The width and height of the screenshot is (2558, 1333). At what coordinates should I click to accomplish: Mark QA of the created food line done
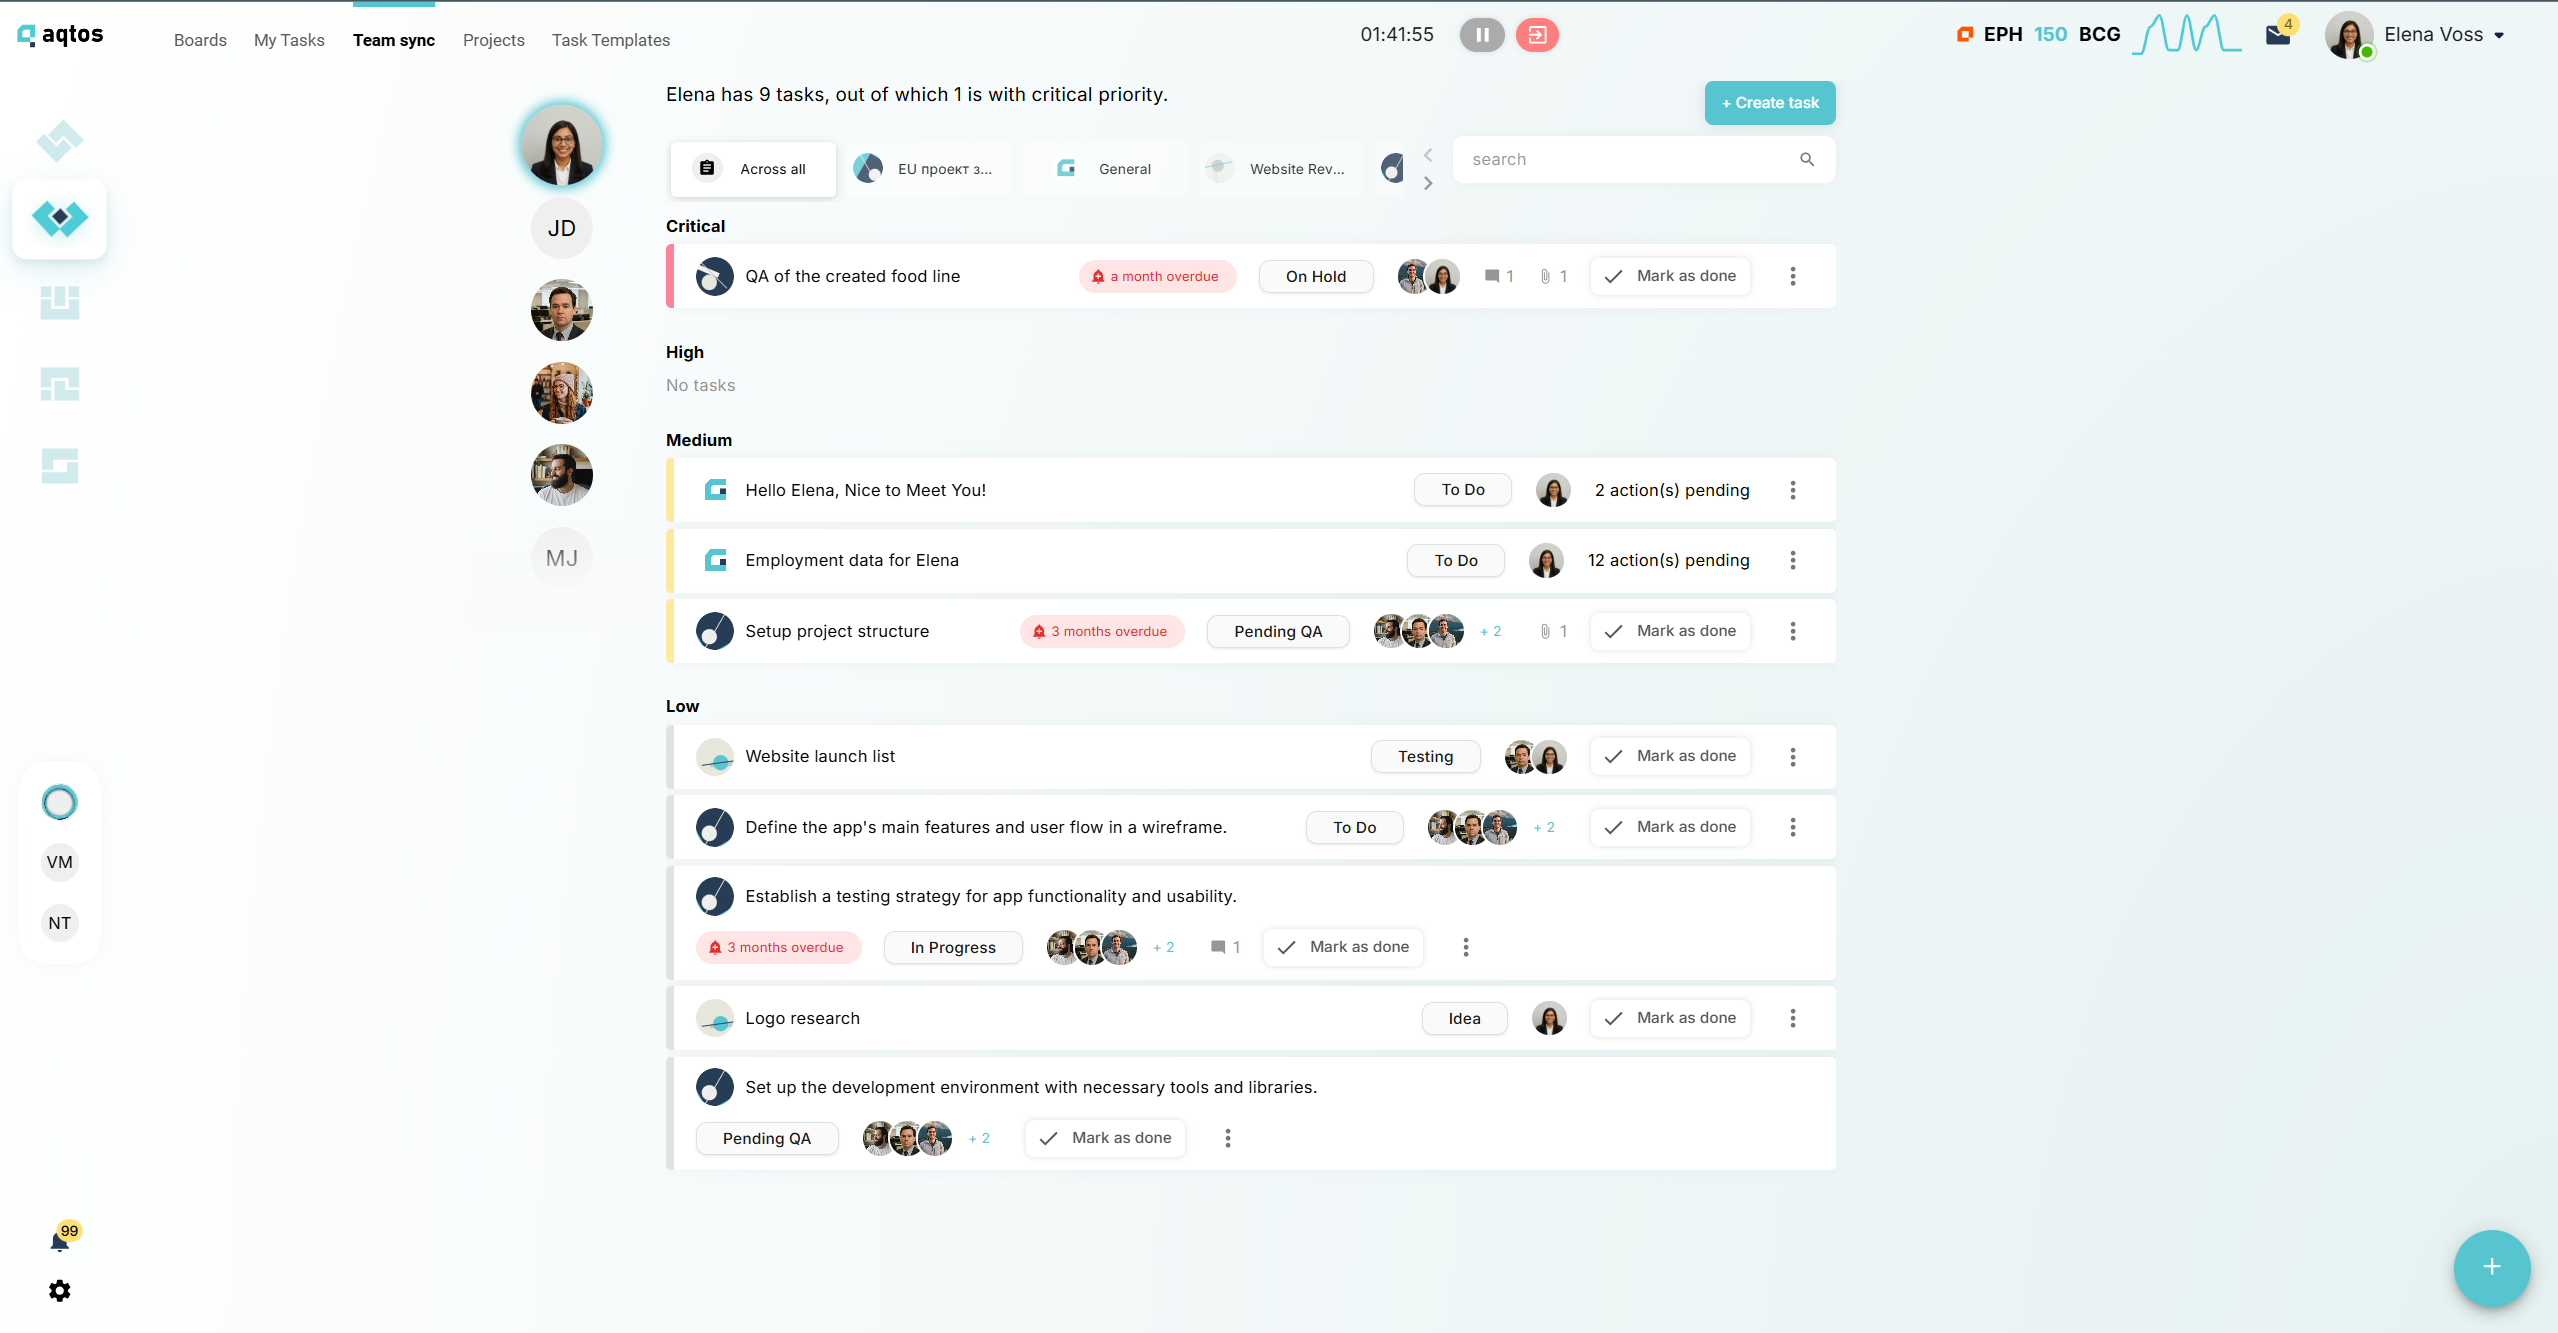click(1670, 277)
